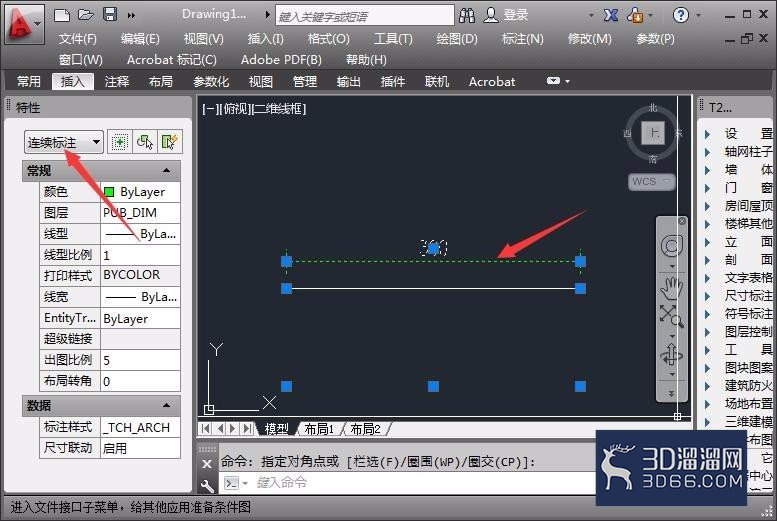Click the 二维线框 visual style label

[279, 109]
